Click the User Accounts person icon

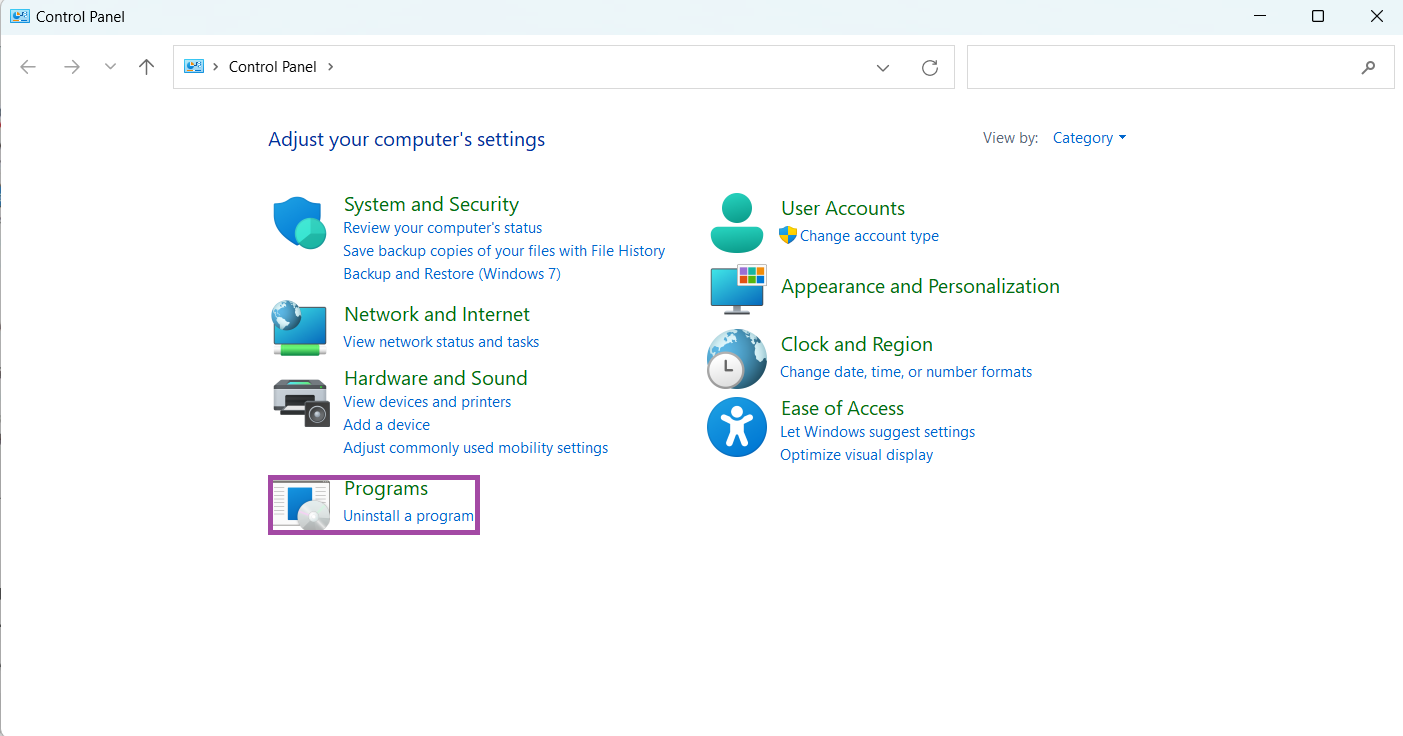(x=737, y=222)
